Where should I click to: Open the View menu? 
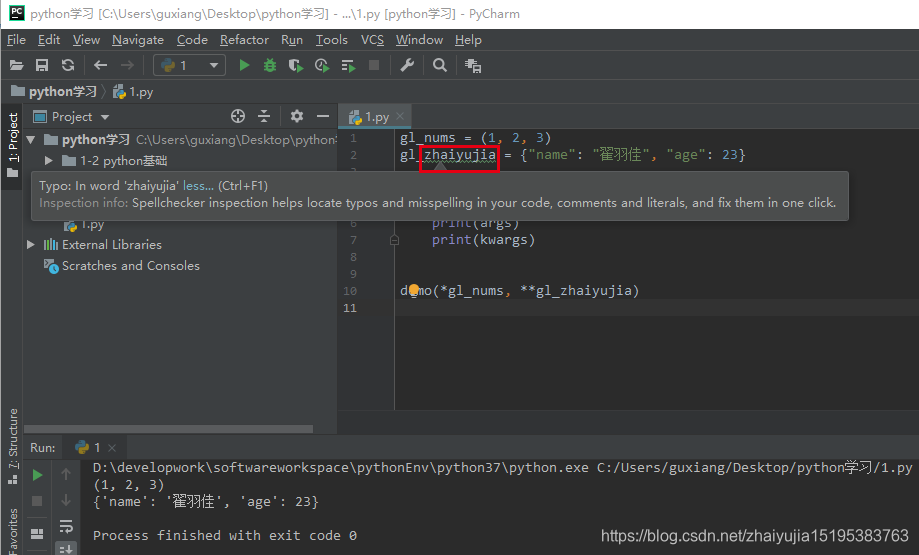tap(86, 40)
